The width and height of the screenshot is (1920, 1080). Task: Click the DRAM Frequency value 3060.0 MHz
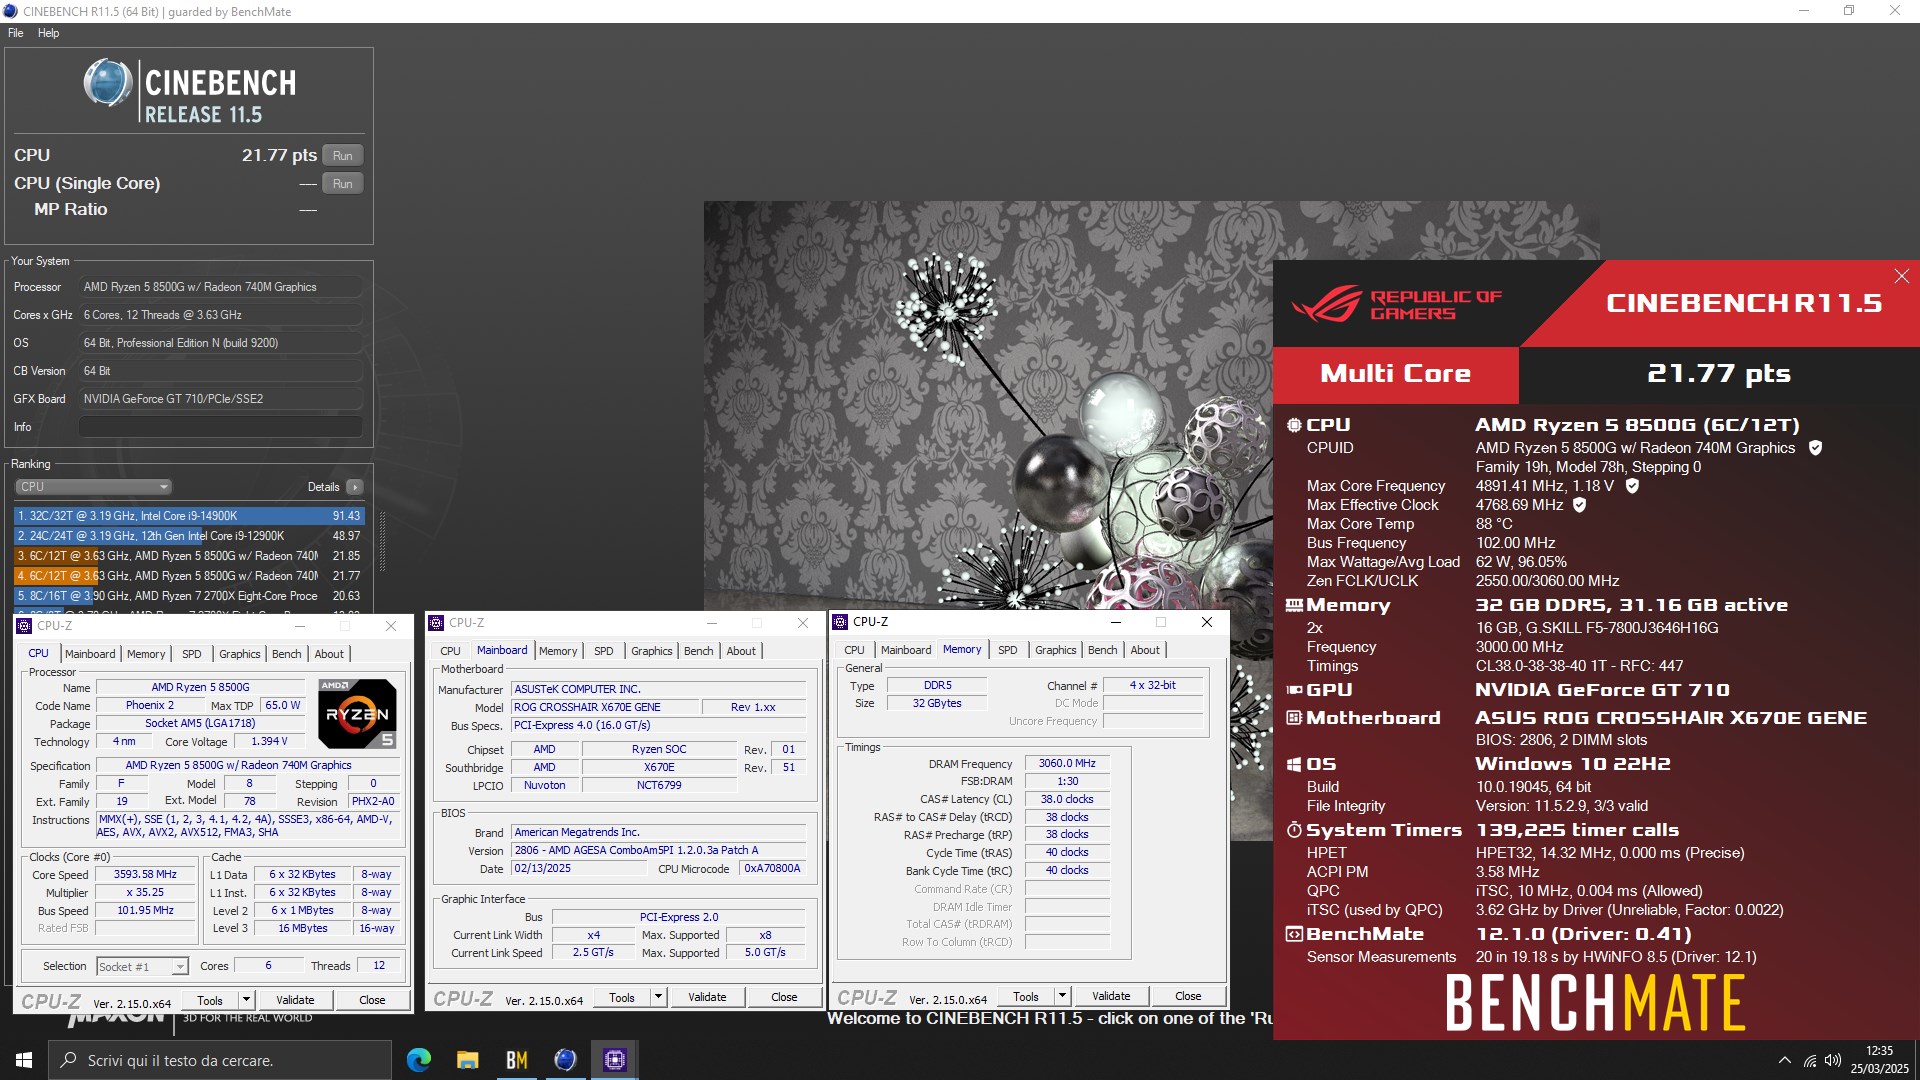pos(1067,763)
